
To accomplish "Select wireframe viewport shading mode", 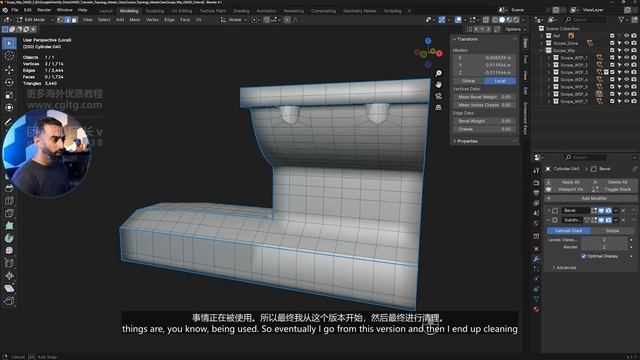I will click(495, 20).
